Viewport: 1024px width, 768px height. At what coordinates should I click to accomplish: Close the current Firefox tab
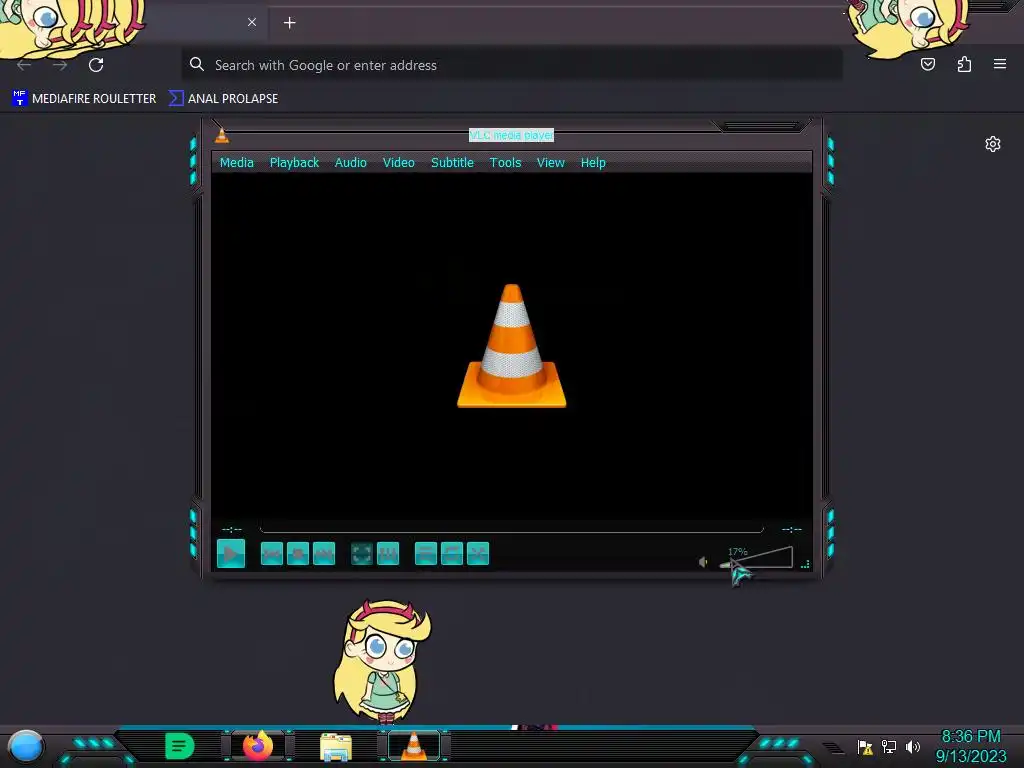252,22
